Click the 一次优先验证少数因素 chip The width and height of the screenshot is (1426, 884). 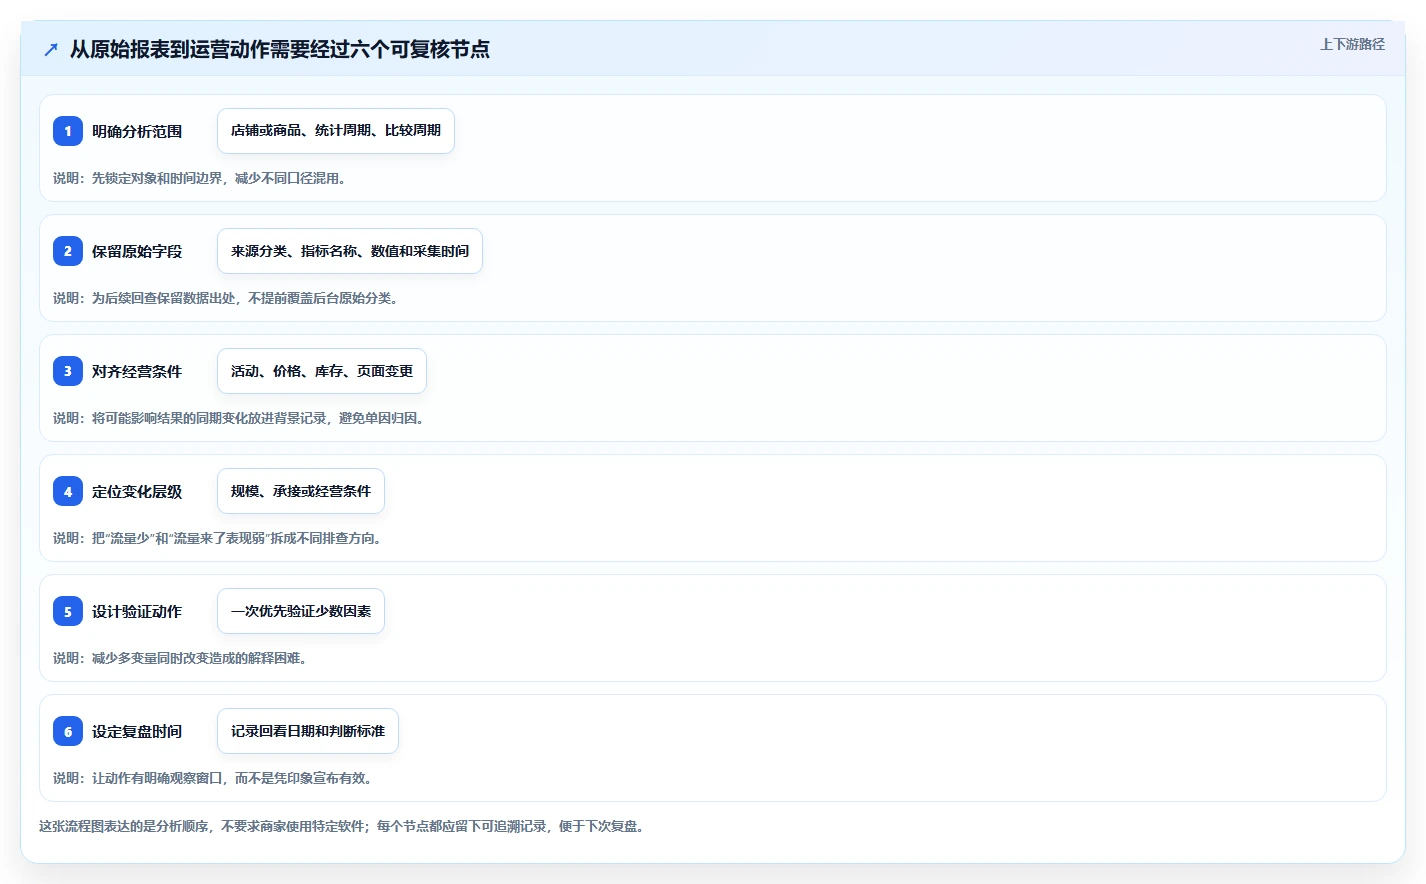click(x=301, y=611)
